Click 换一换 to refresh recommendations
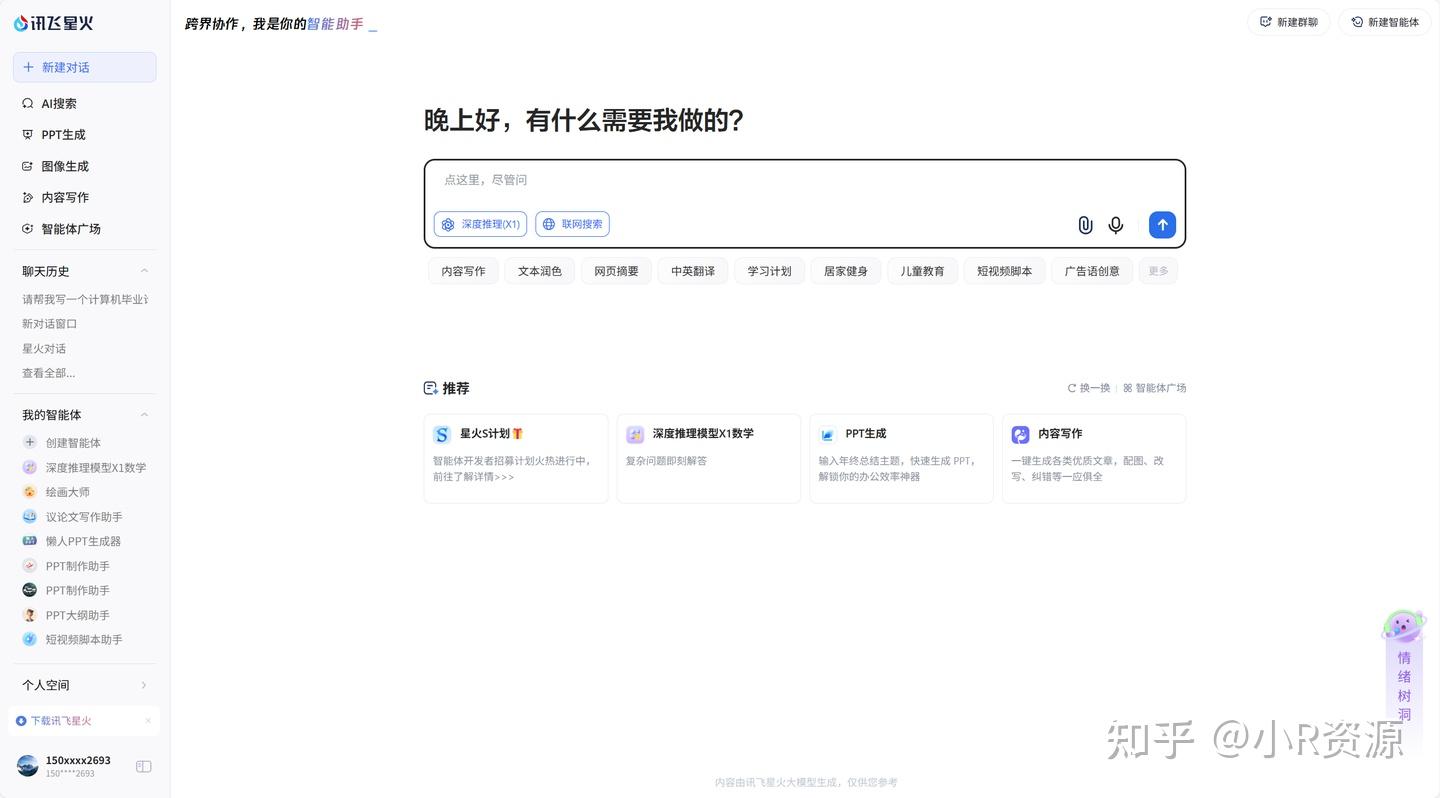Viewport: 1440px width, 798px height. point(1089,388)
